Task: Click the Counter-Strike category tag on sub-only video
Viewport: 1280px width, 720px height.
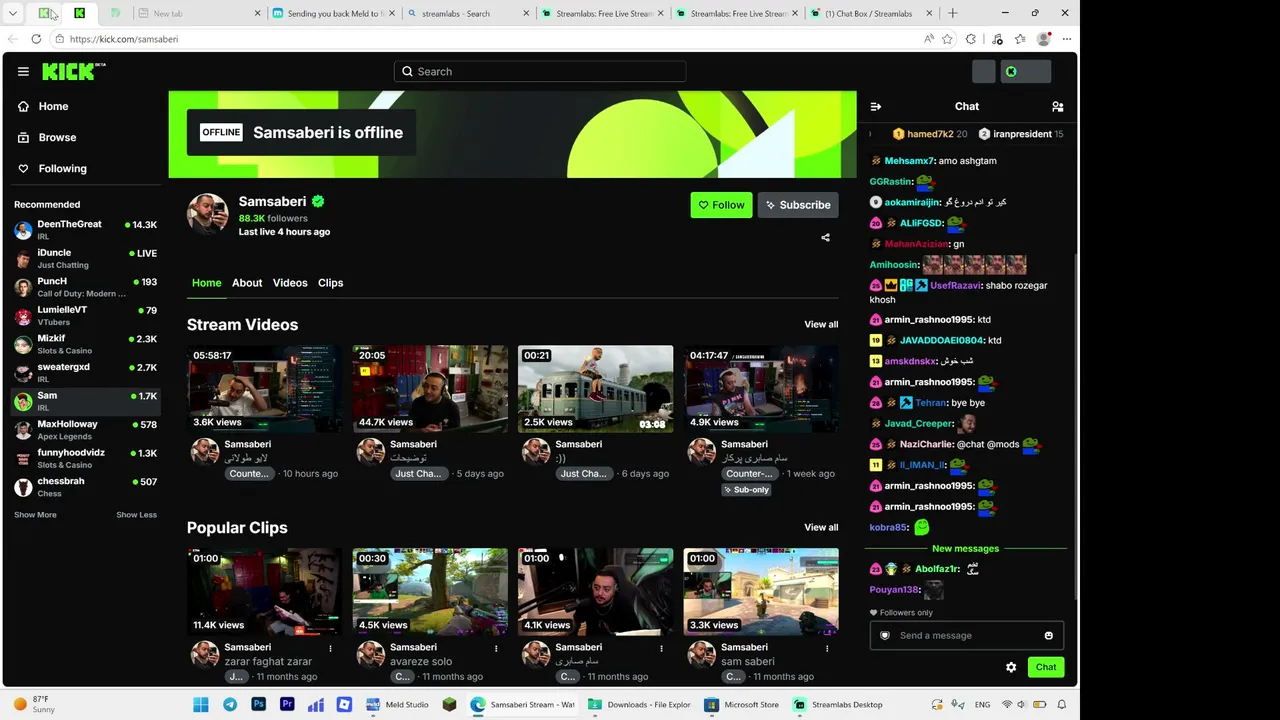Action: pos(750,474)
